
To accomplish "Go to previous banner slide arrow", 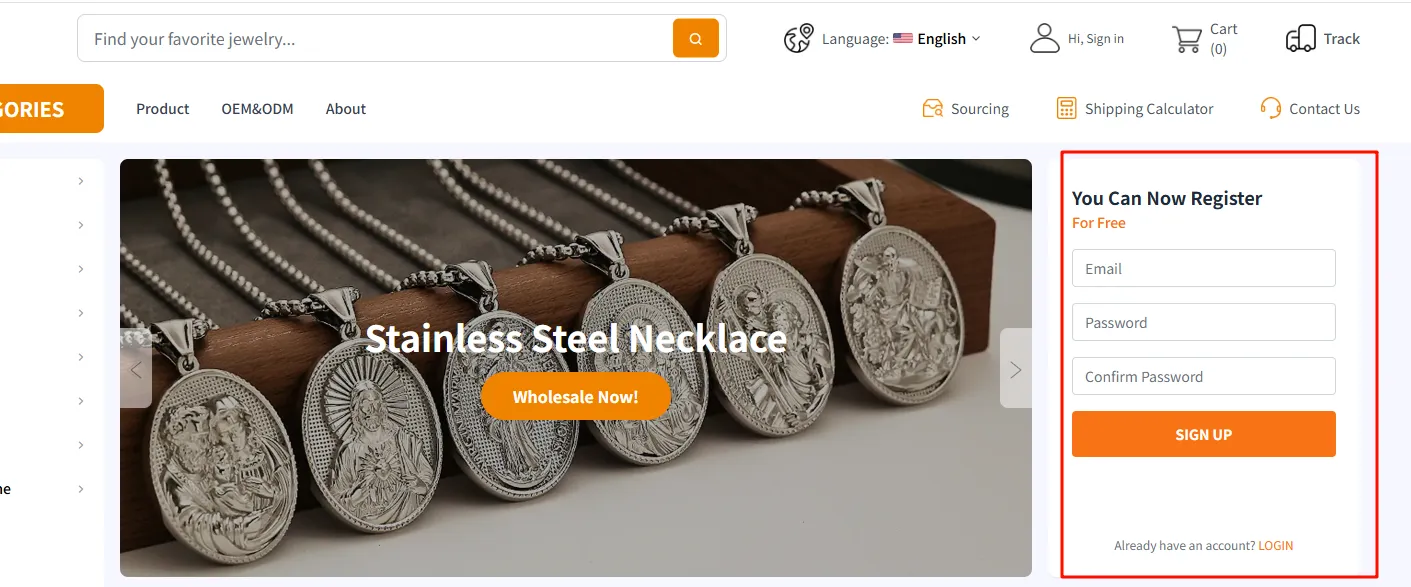I will (136, 369).
